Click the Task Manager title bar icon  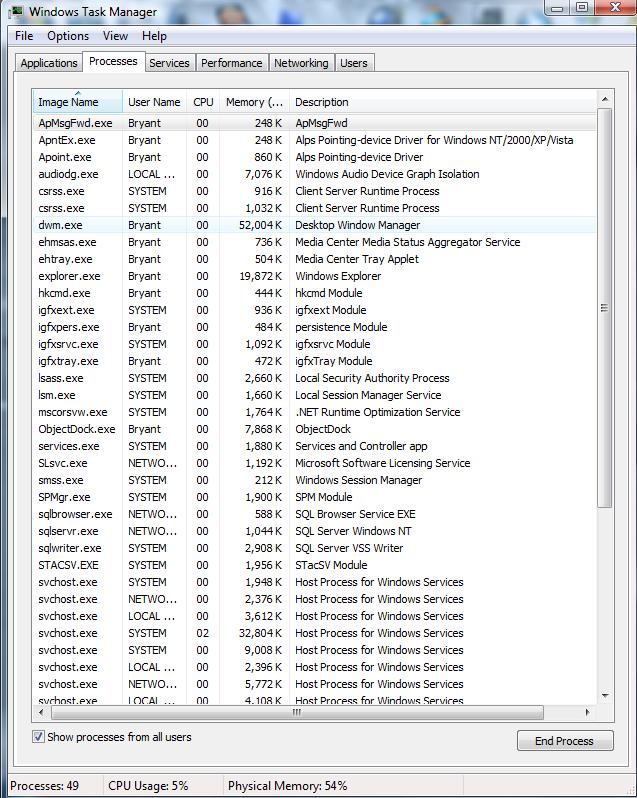point(16,11)
